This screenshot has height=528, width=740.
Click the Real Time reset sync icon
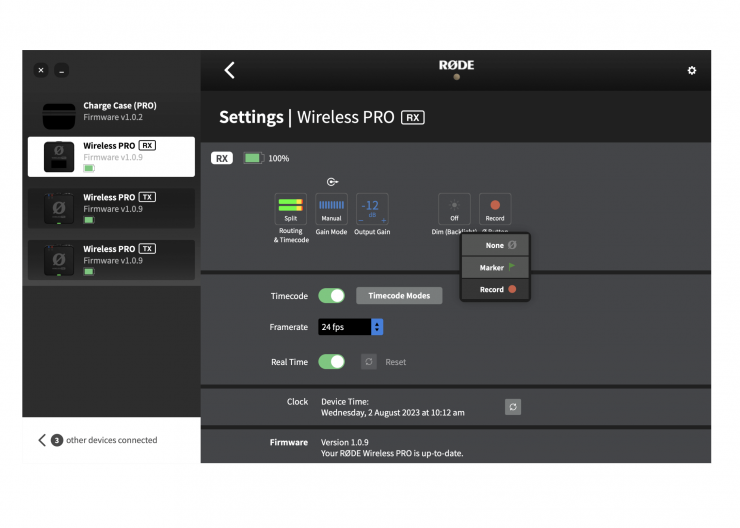369,362
